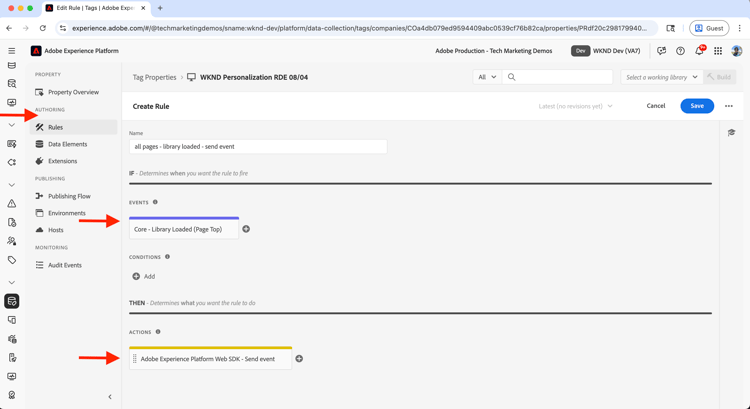Click the Actions info icon

pyautogui.click(x=158, y=332)
